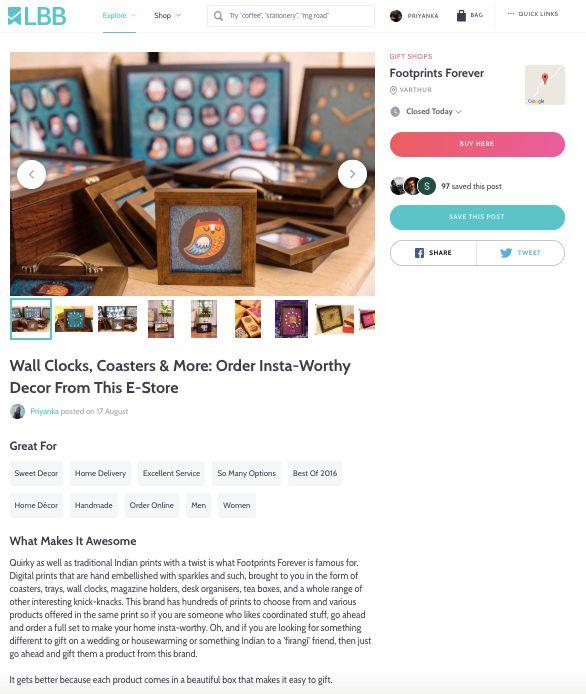Viewport: 586px width, 694px height.
Task: Share via the Facebook icon
Action: (x=419, y=253)
